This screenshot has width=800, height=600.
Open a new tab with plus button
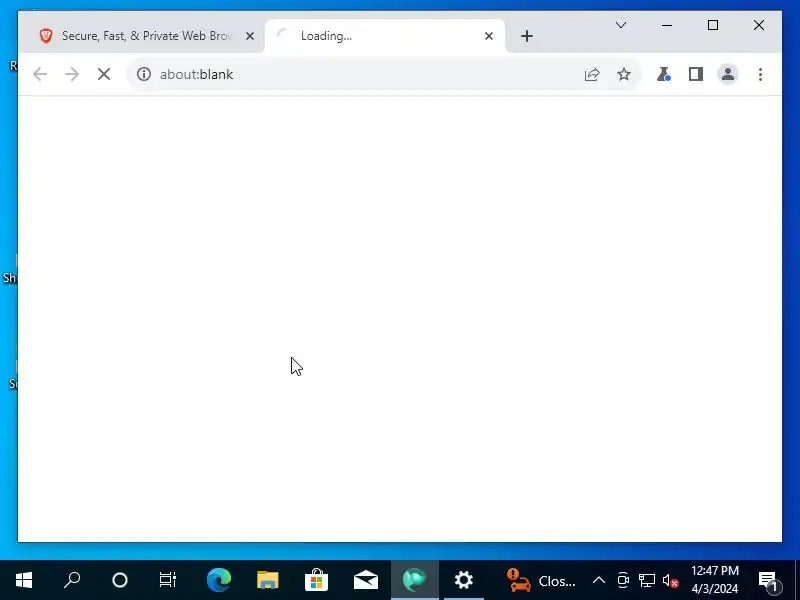pyautogui.click(x=527, y=36)
